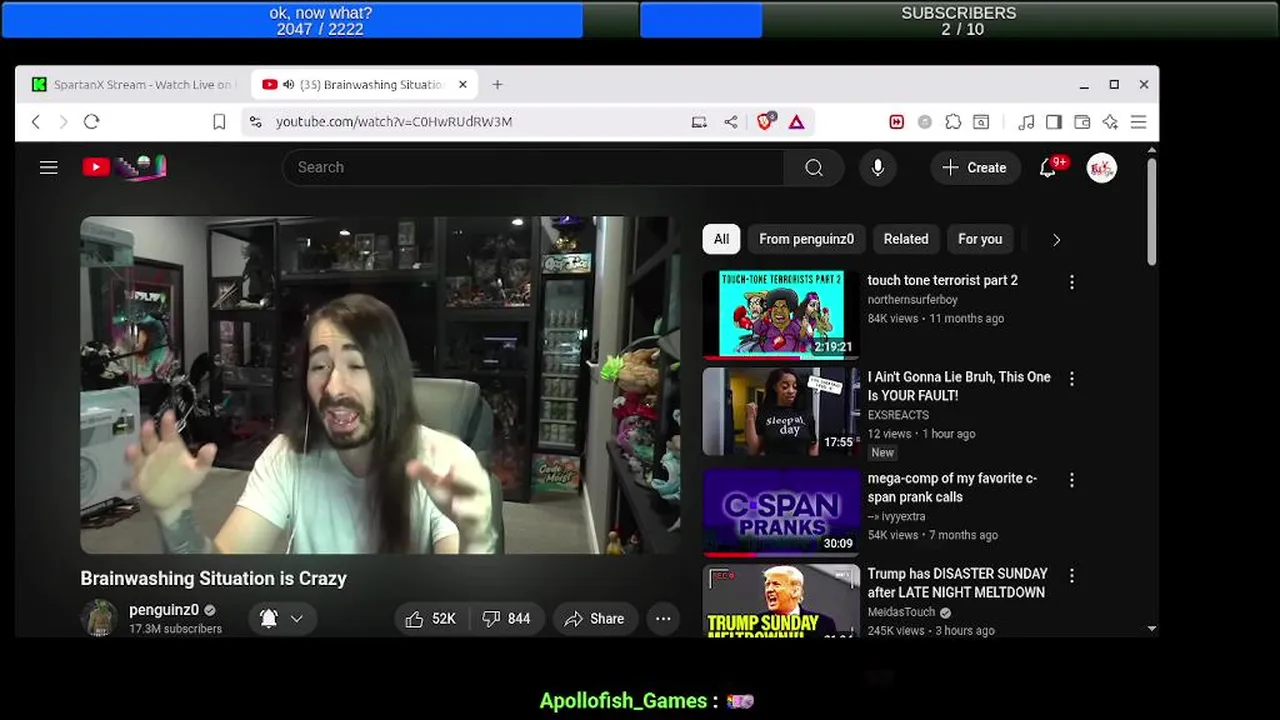Click the install/cast screen icon in address bar
Viewport: 1280px width, 720px height.
pyautogui.click(x=699, y=122)
